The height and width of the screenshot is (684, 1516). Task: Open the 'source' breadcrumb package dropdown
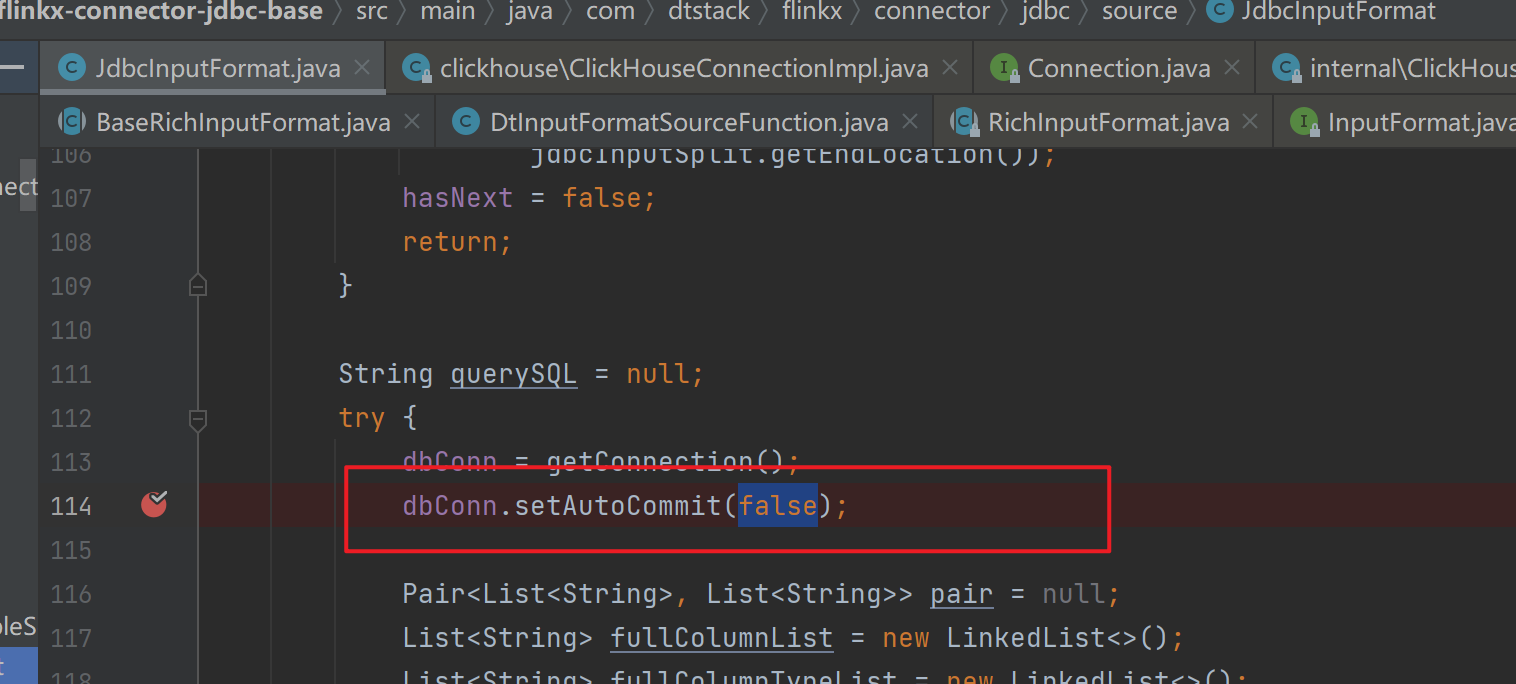pos(1139,12)
